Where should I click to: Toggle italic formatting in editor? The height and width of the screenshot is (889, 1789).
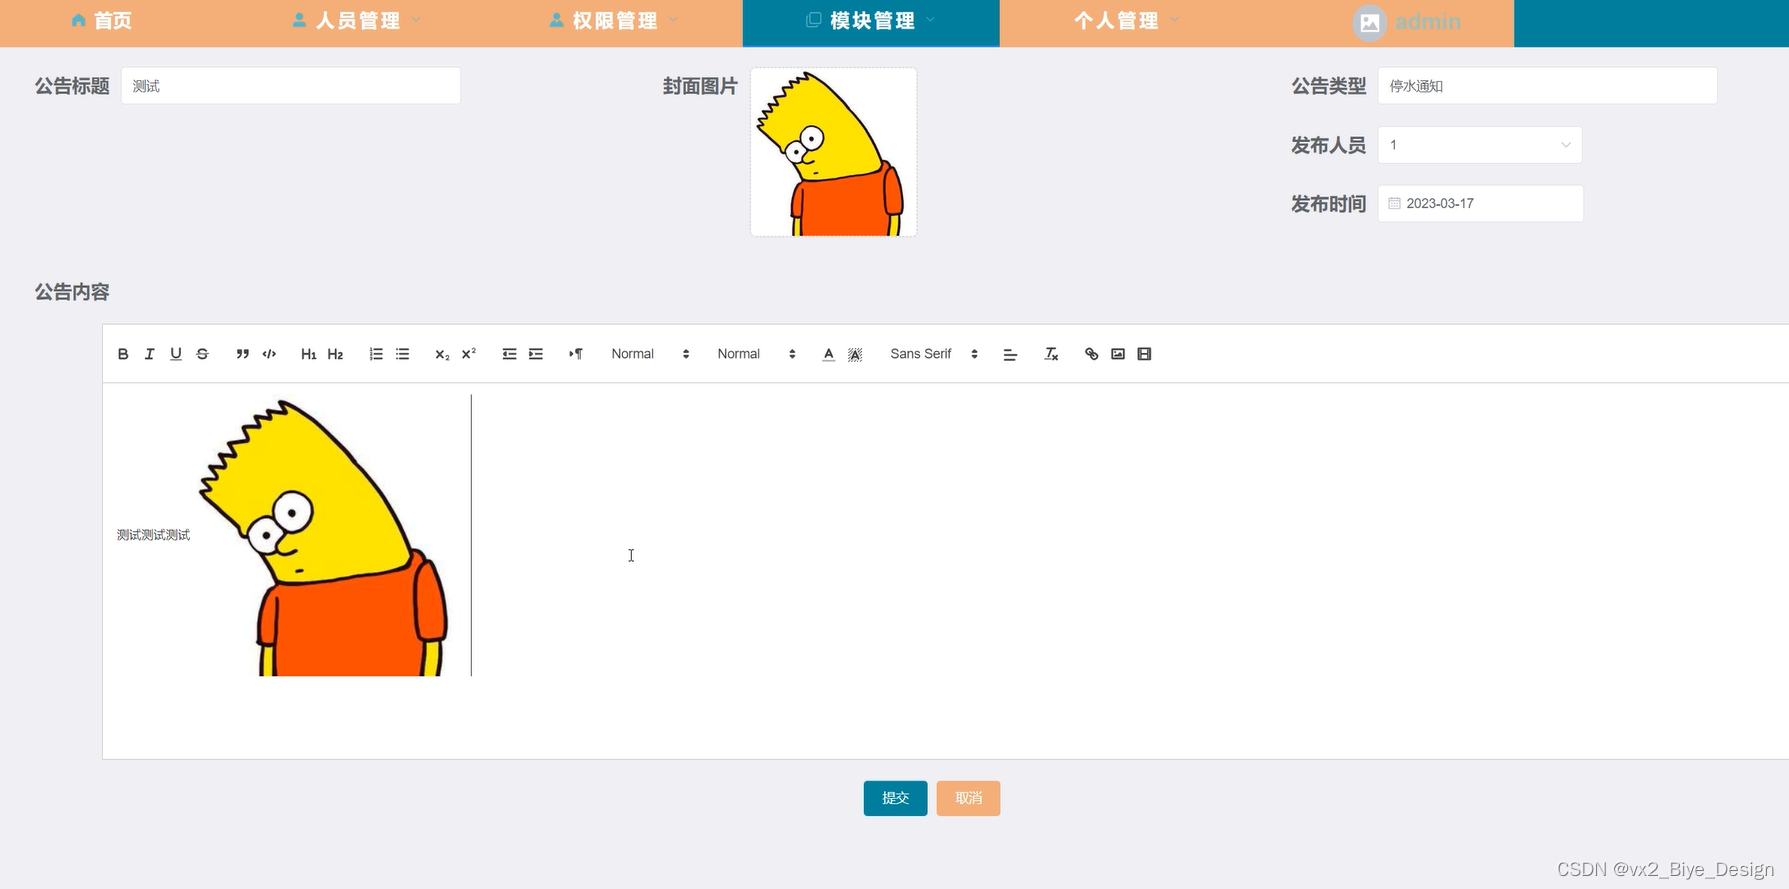[x=149, y=354]
